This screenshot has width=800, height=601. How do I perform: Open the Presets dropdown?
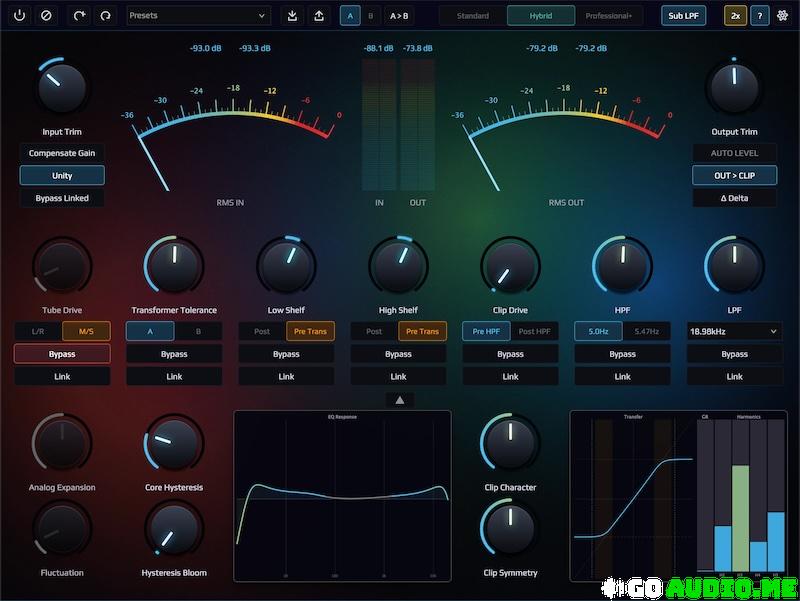pos(199,16)
